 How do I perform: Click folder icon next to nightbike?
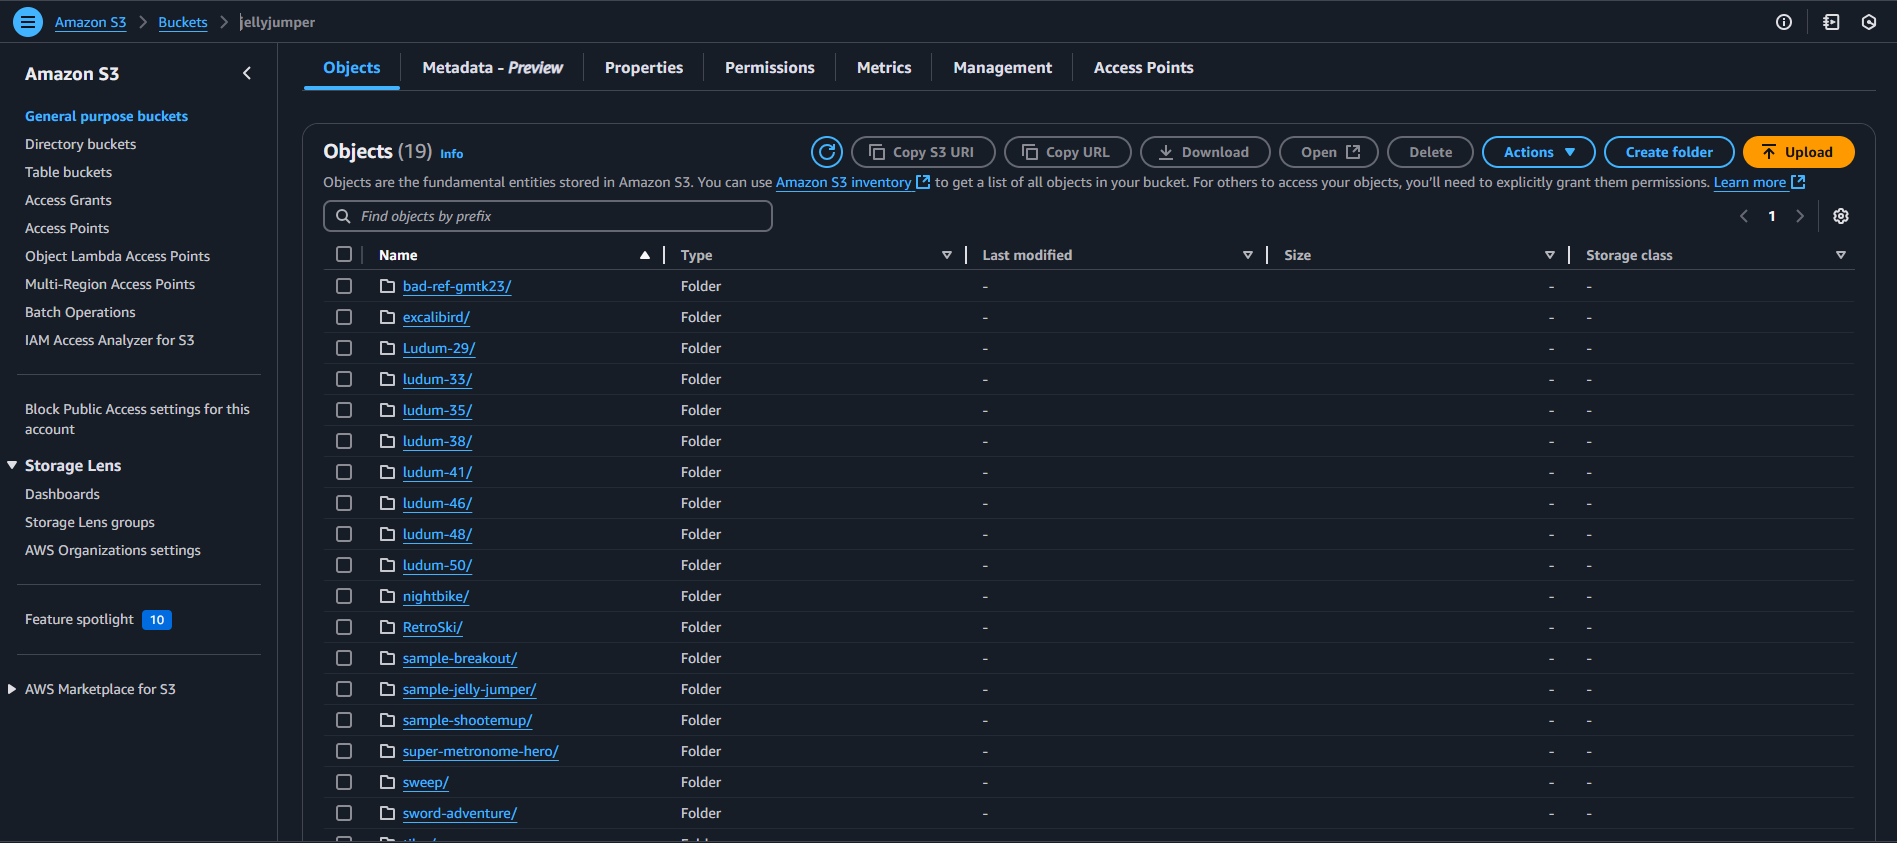[x=388, y=596]
